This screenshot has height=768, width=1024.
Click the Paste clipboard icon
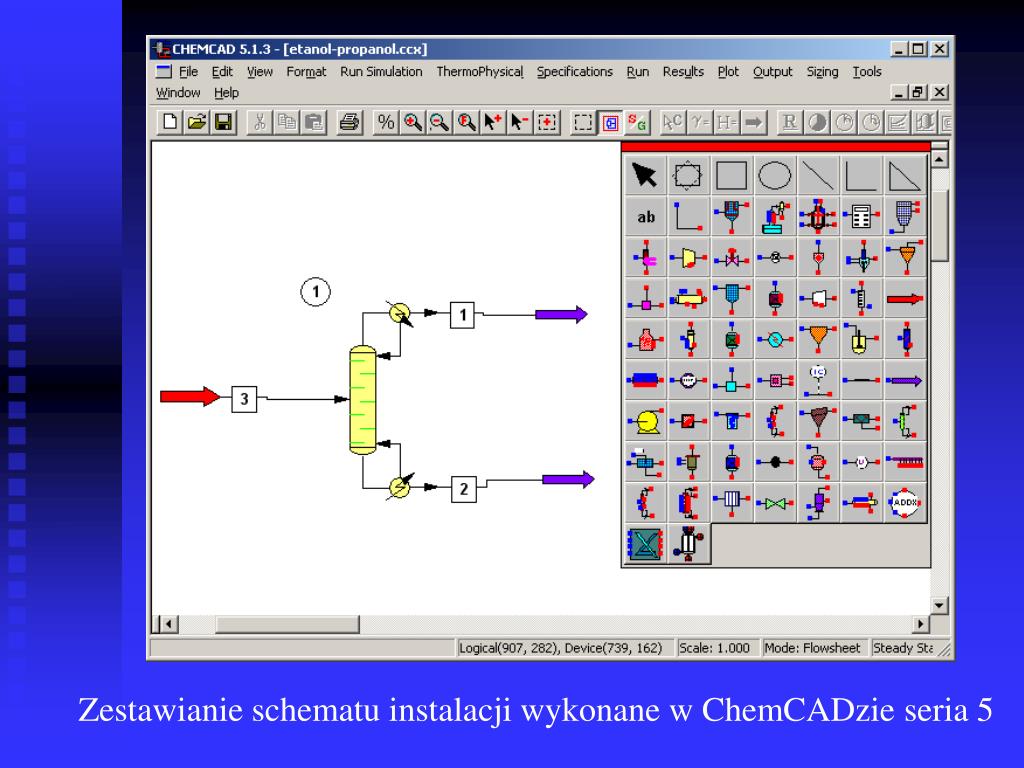(x=313, y=122)
